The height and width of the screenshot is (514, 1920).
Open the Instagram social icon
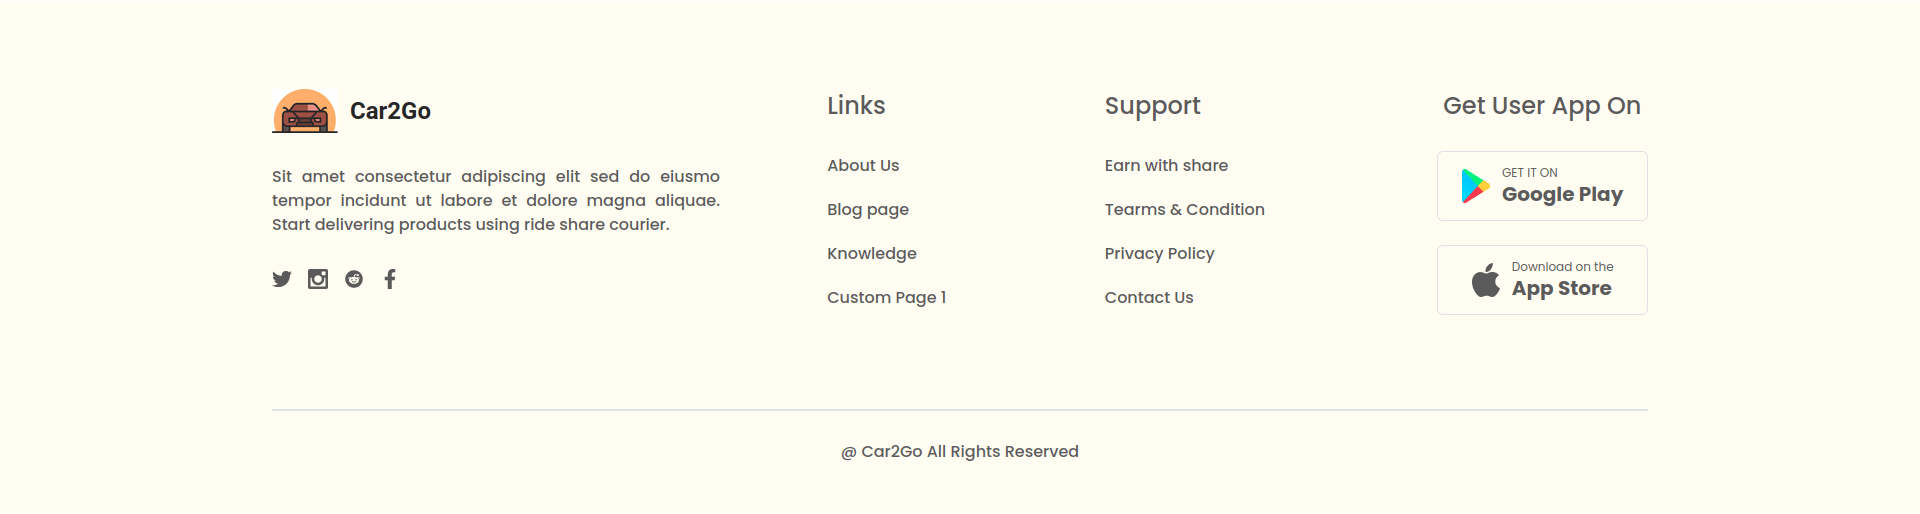318,279
